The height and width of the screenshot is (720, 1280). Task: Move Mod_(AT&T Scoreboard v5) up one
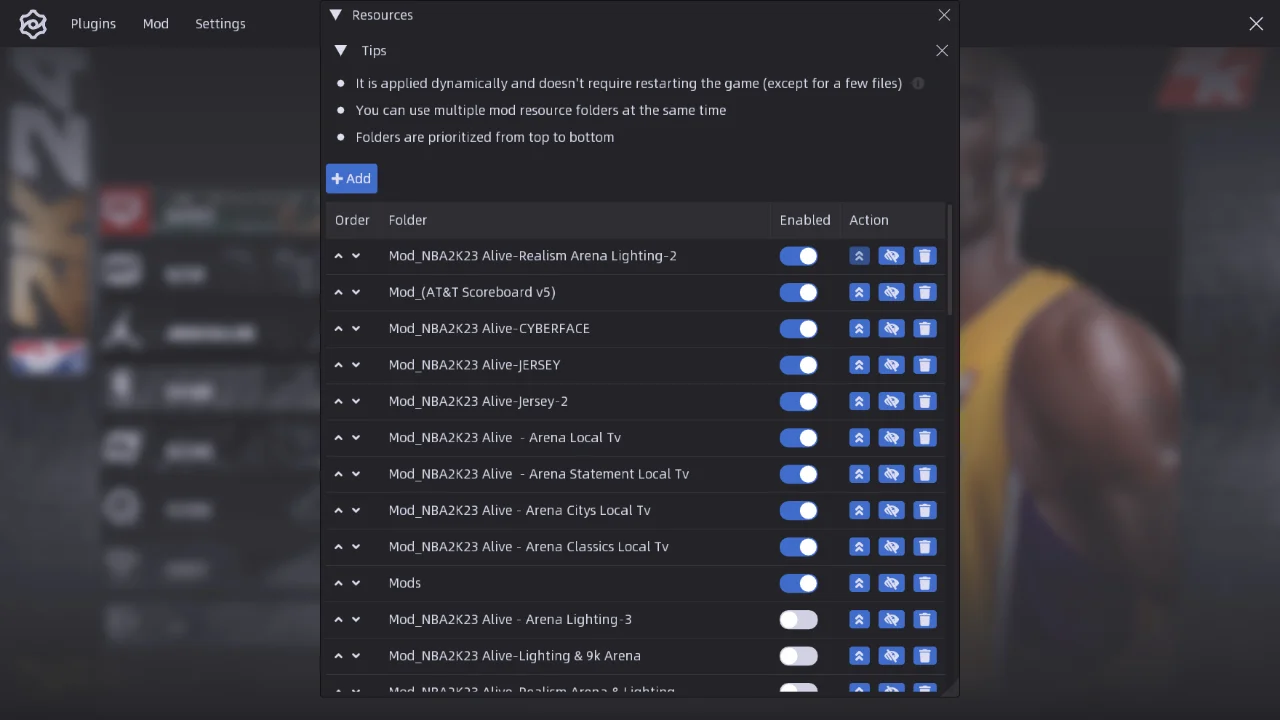(x=338, y=292)
